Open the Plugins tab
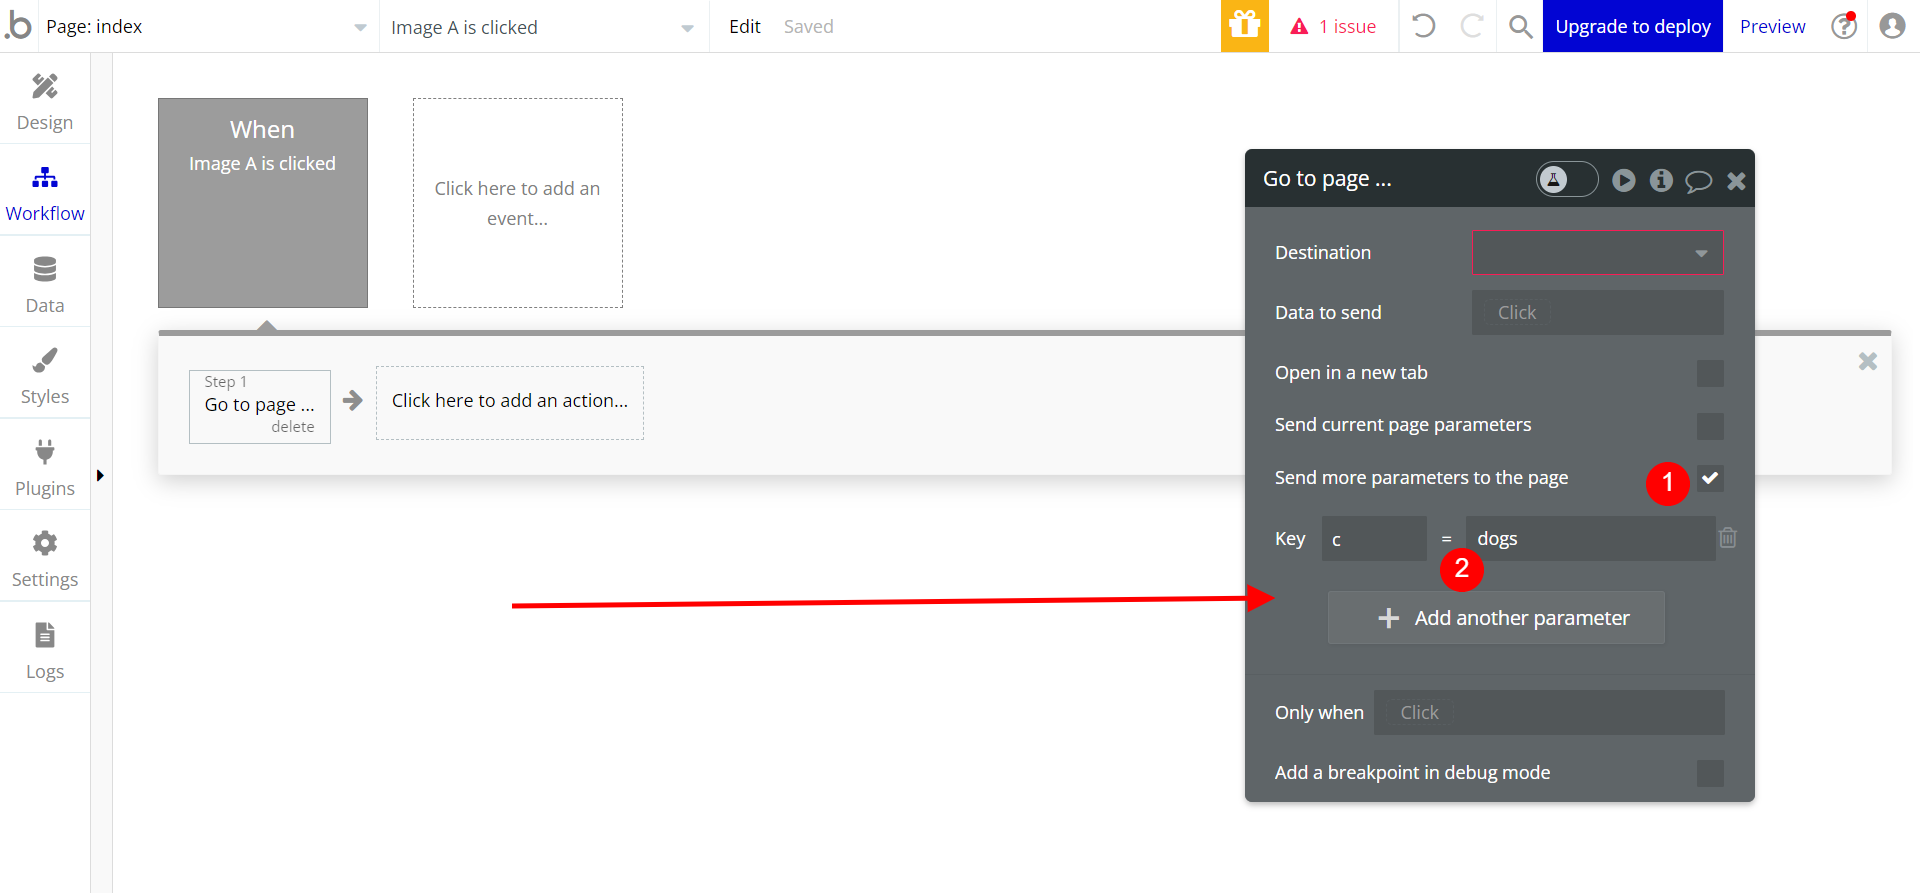Screen dimensions: 1920x893 tap(45, 468)
